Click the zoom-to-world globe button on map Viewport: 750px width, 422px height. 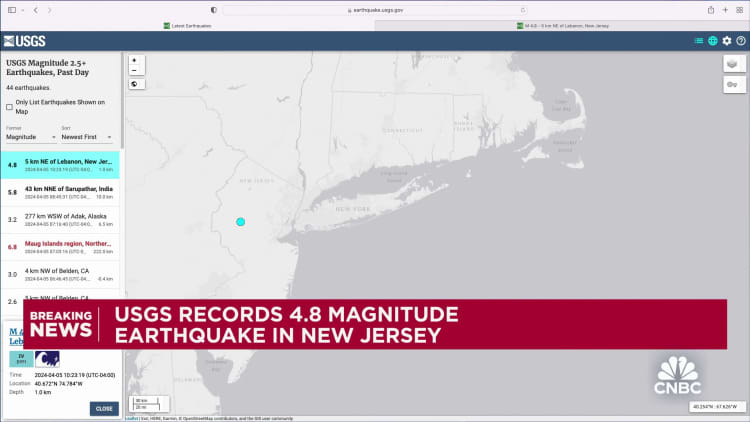(136, 84)
